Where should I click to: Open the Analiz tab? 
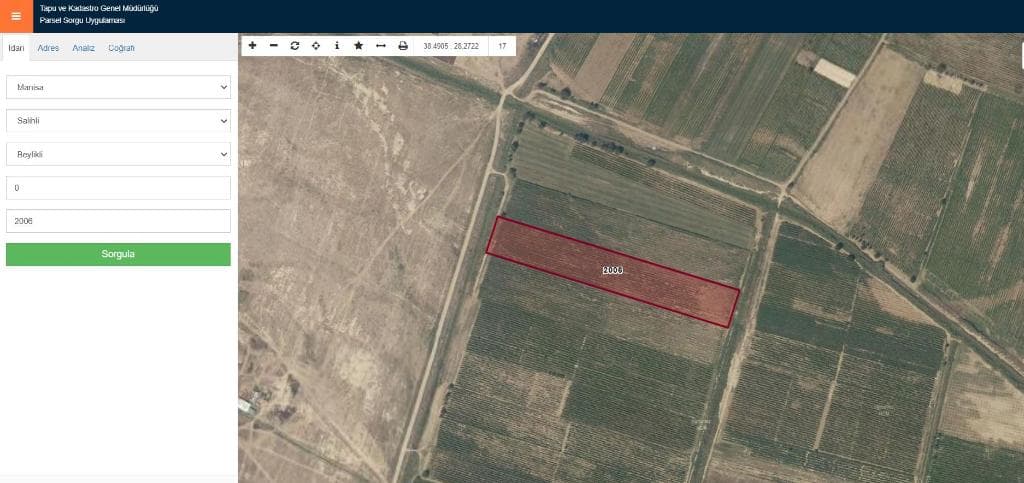coord(83,48)
